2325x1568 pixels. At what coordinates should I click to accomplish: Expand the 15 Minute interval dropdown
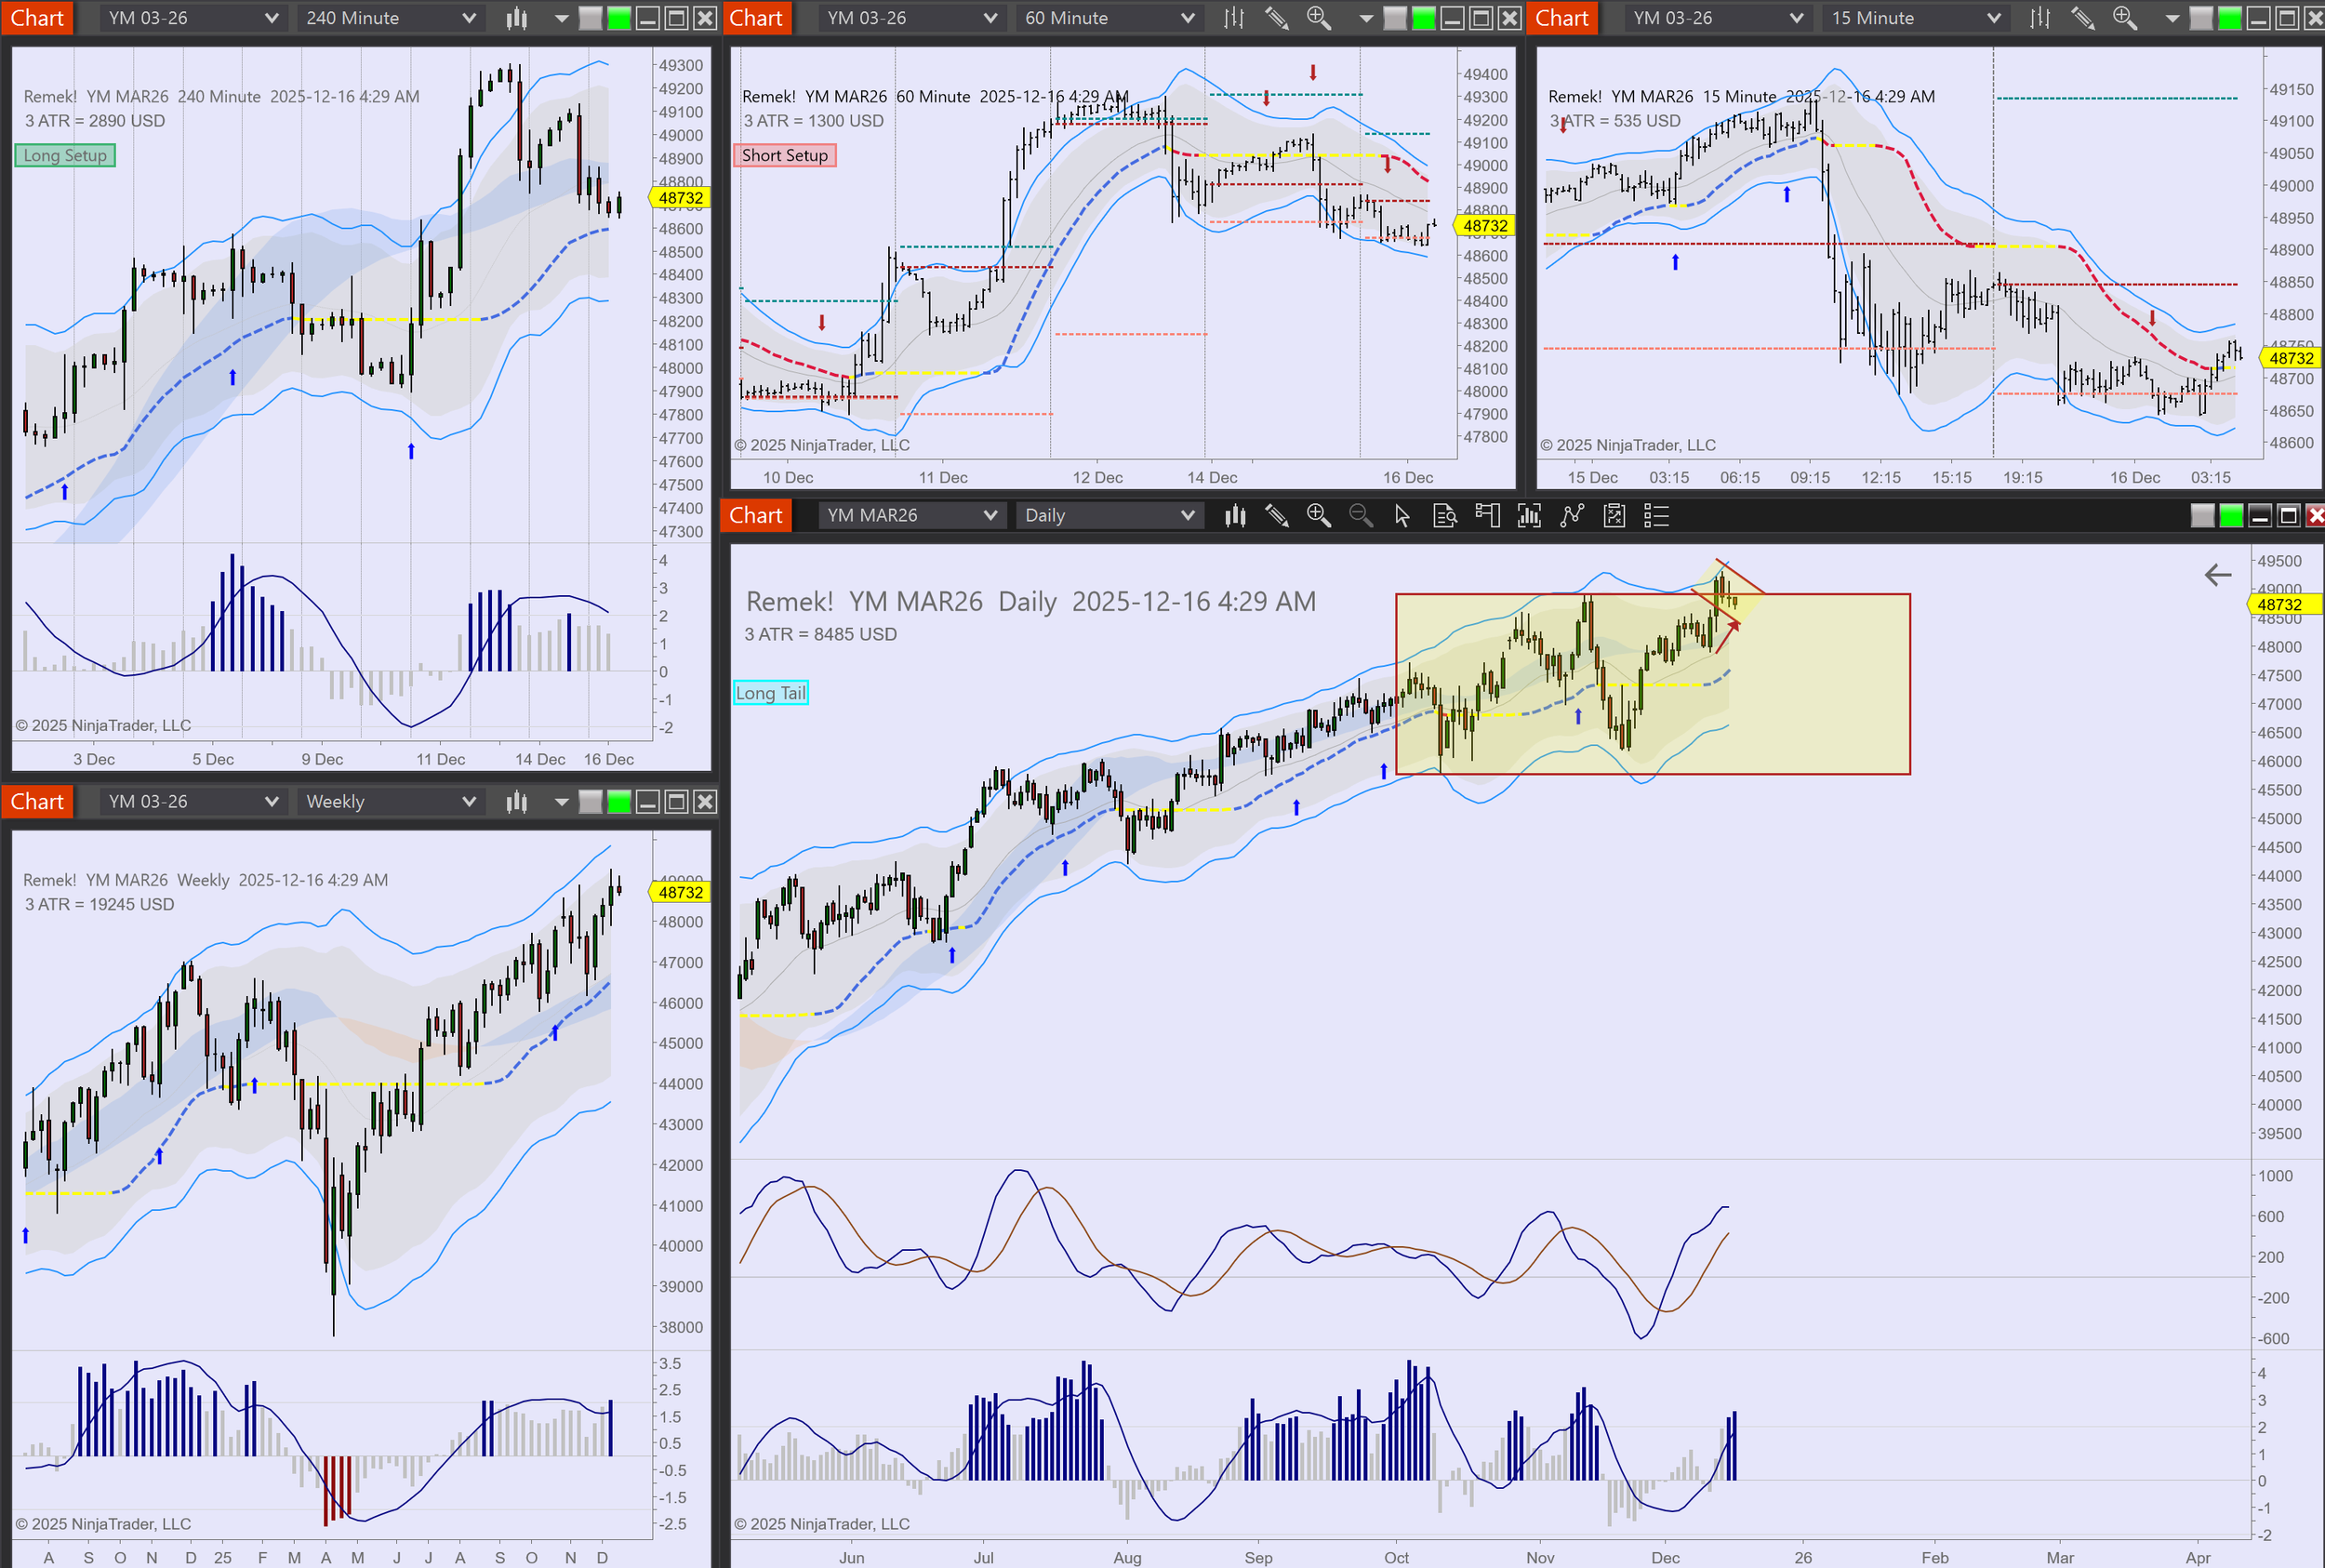pos(1915,18)
